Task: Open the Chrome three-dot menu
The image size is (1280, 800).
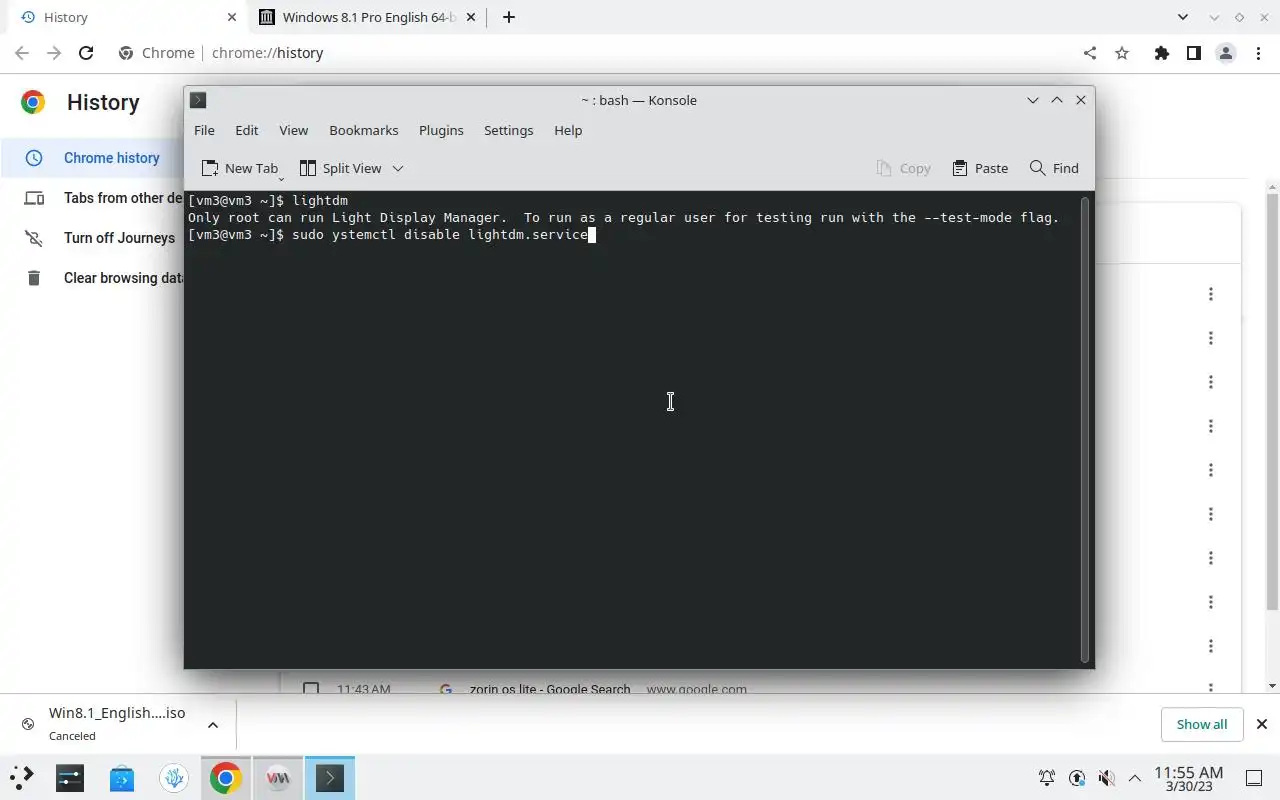Action: [1257, 53]
